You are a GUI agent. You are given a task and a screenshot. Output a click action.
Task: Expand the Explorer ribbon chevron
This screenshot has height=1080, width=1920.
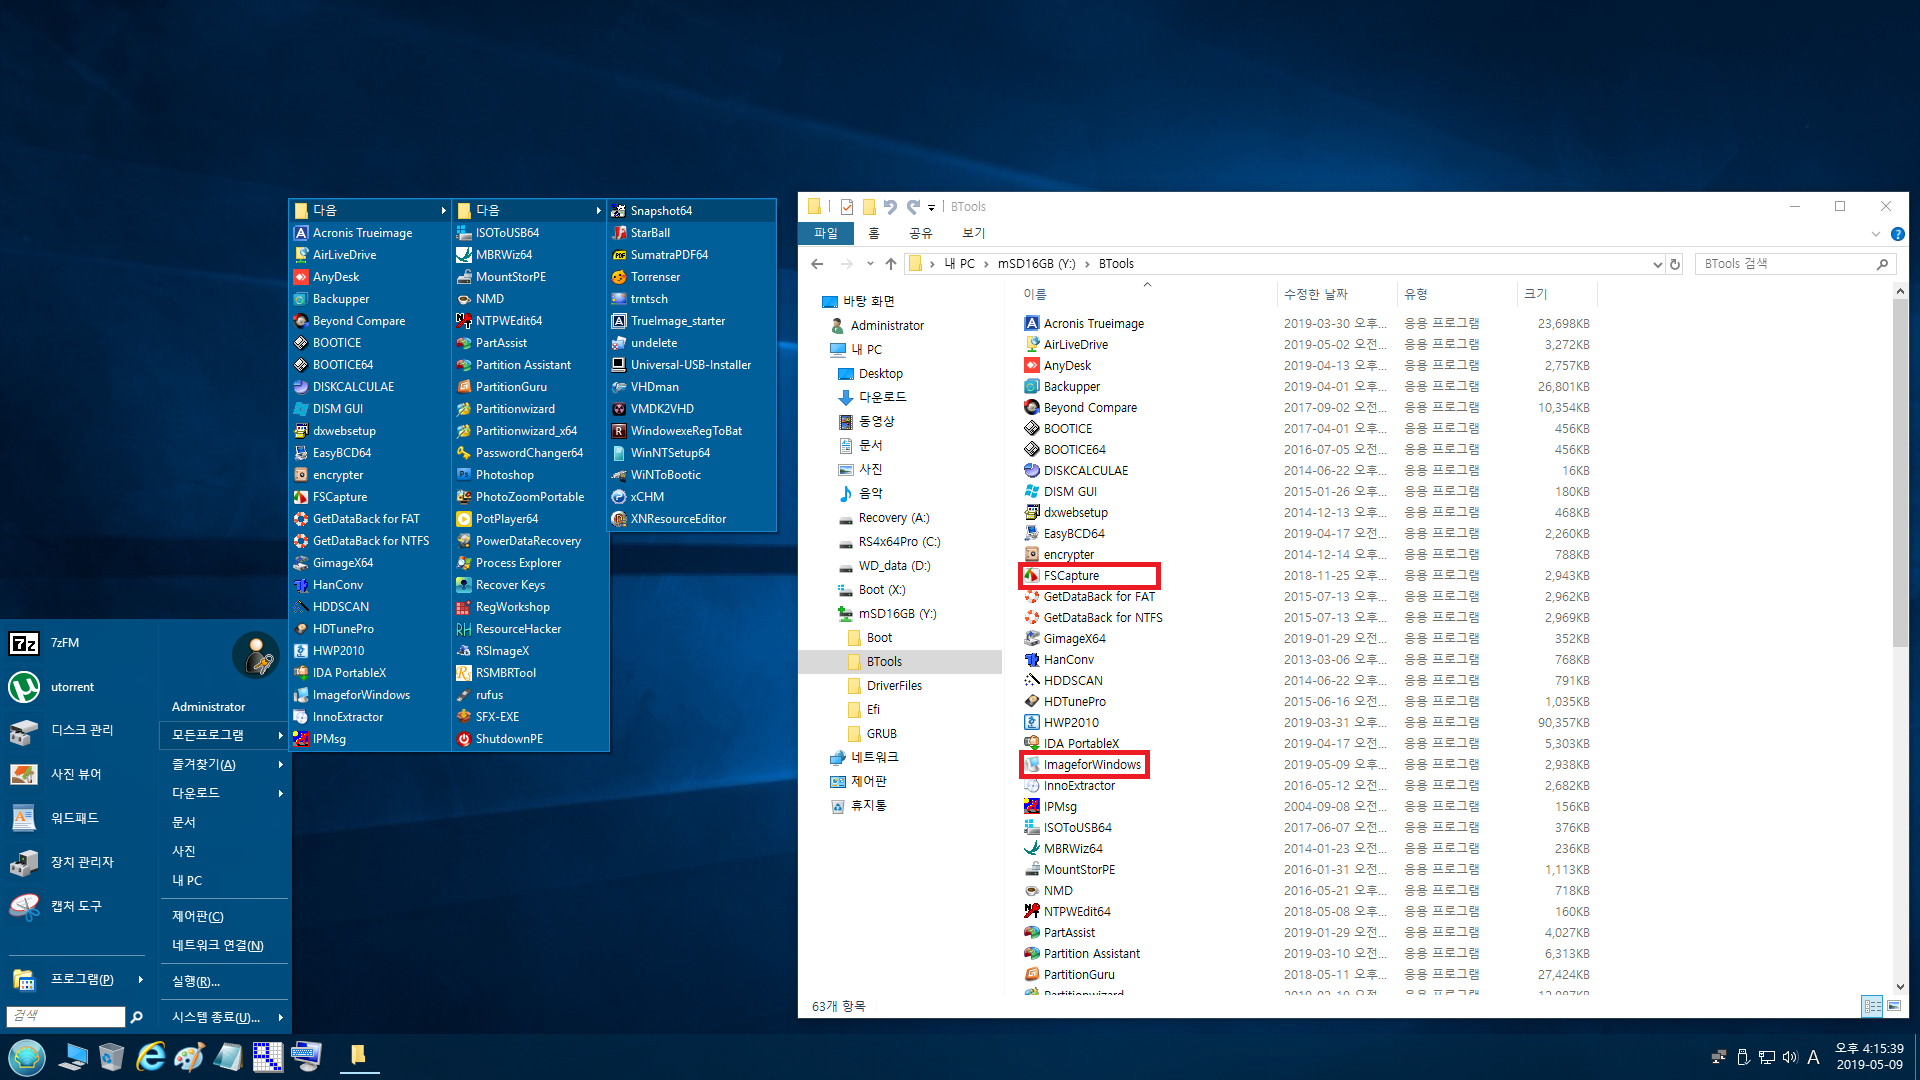coord(1875,234)
